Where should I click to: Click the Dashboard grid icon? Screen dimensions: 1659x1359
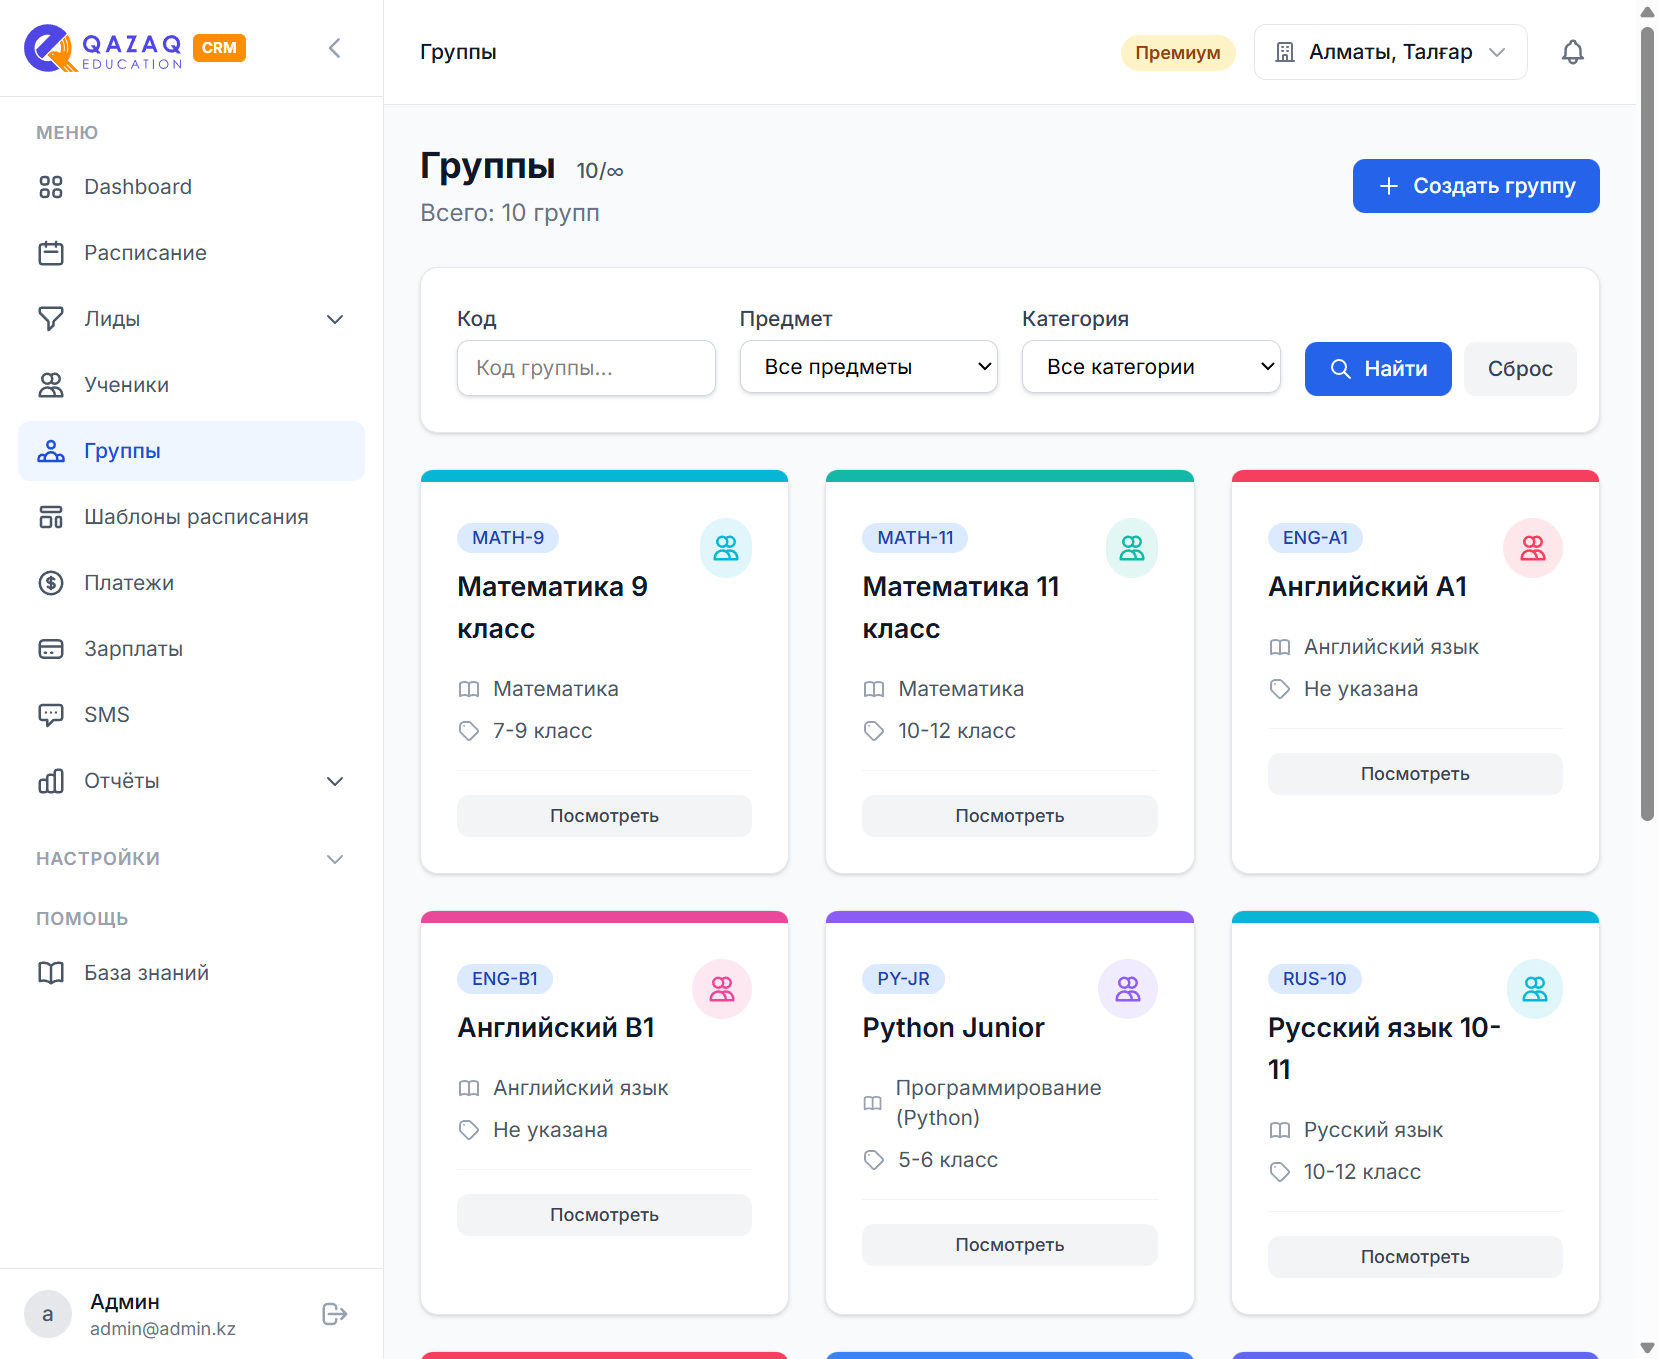click(51, 187)
